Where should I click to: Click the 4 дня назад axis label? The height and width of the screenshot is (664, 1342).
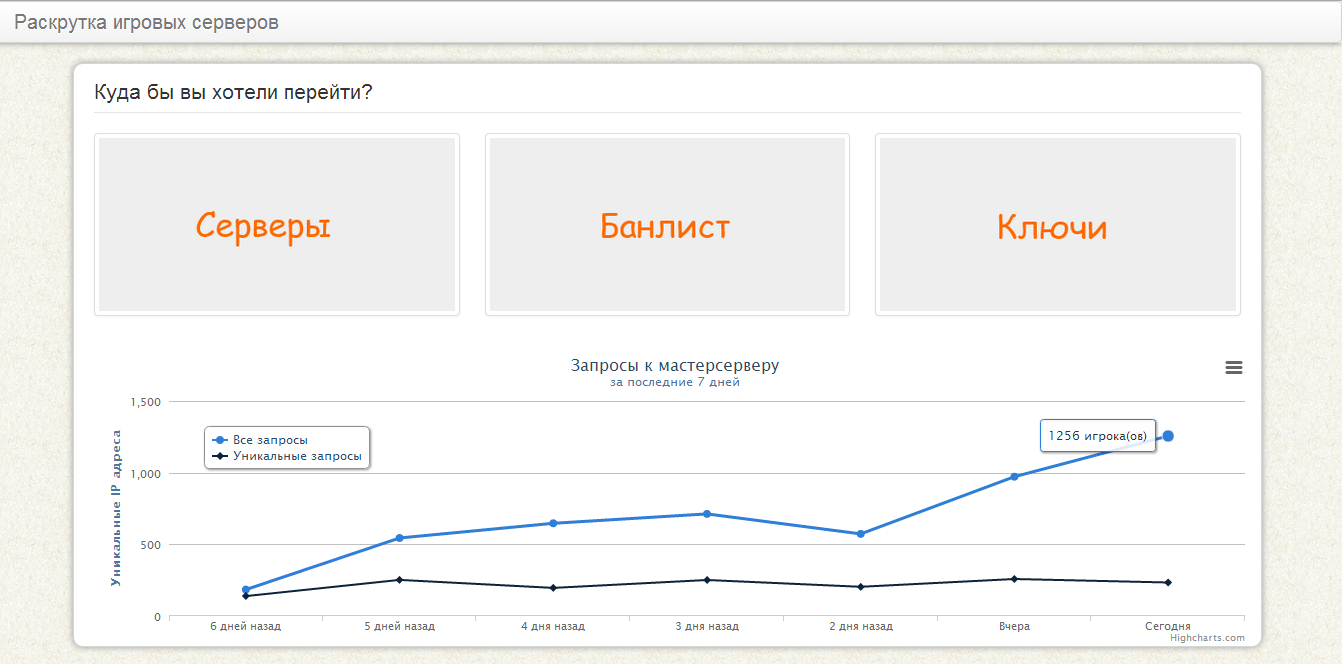(553, 627)
